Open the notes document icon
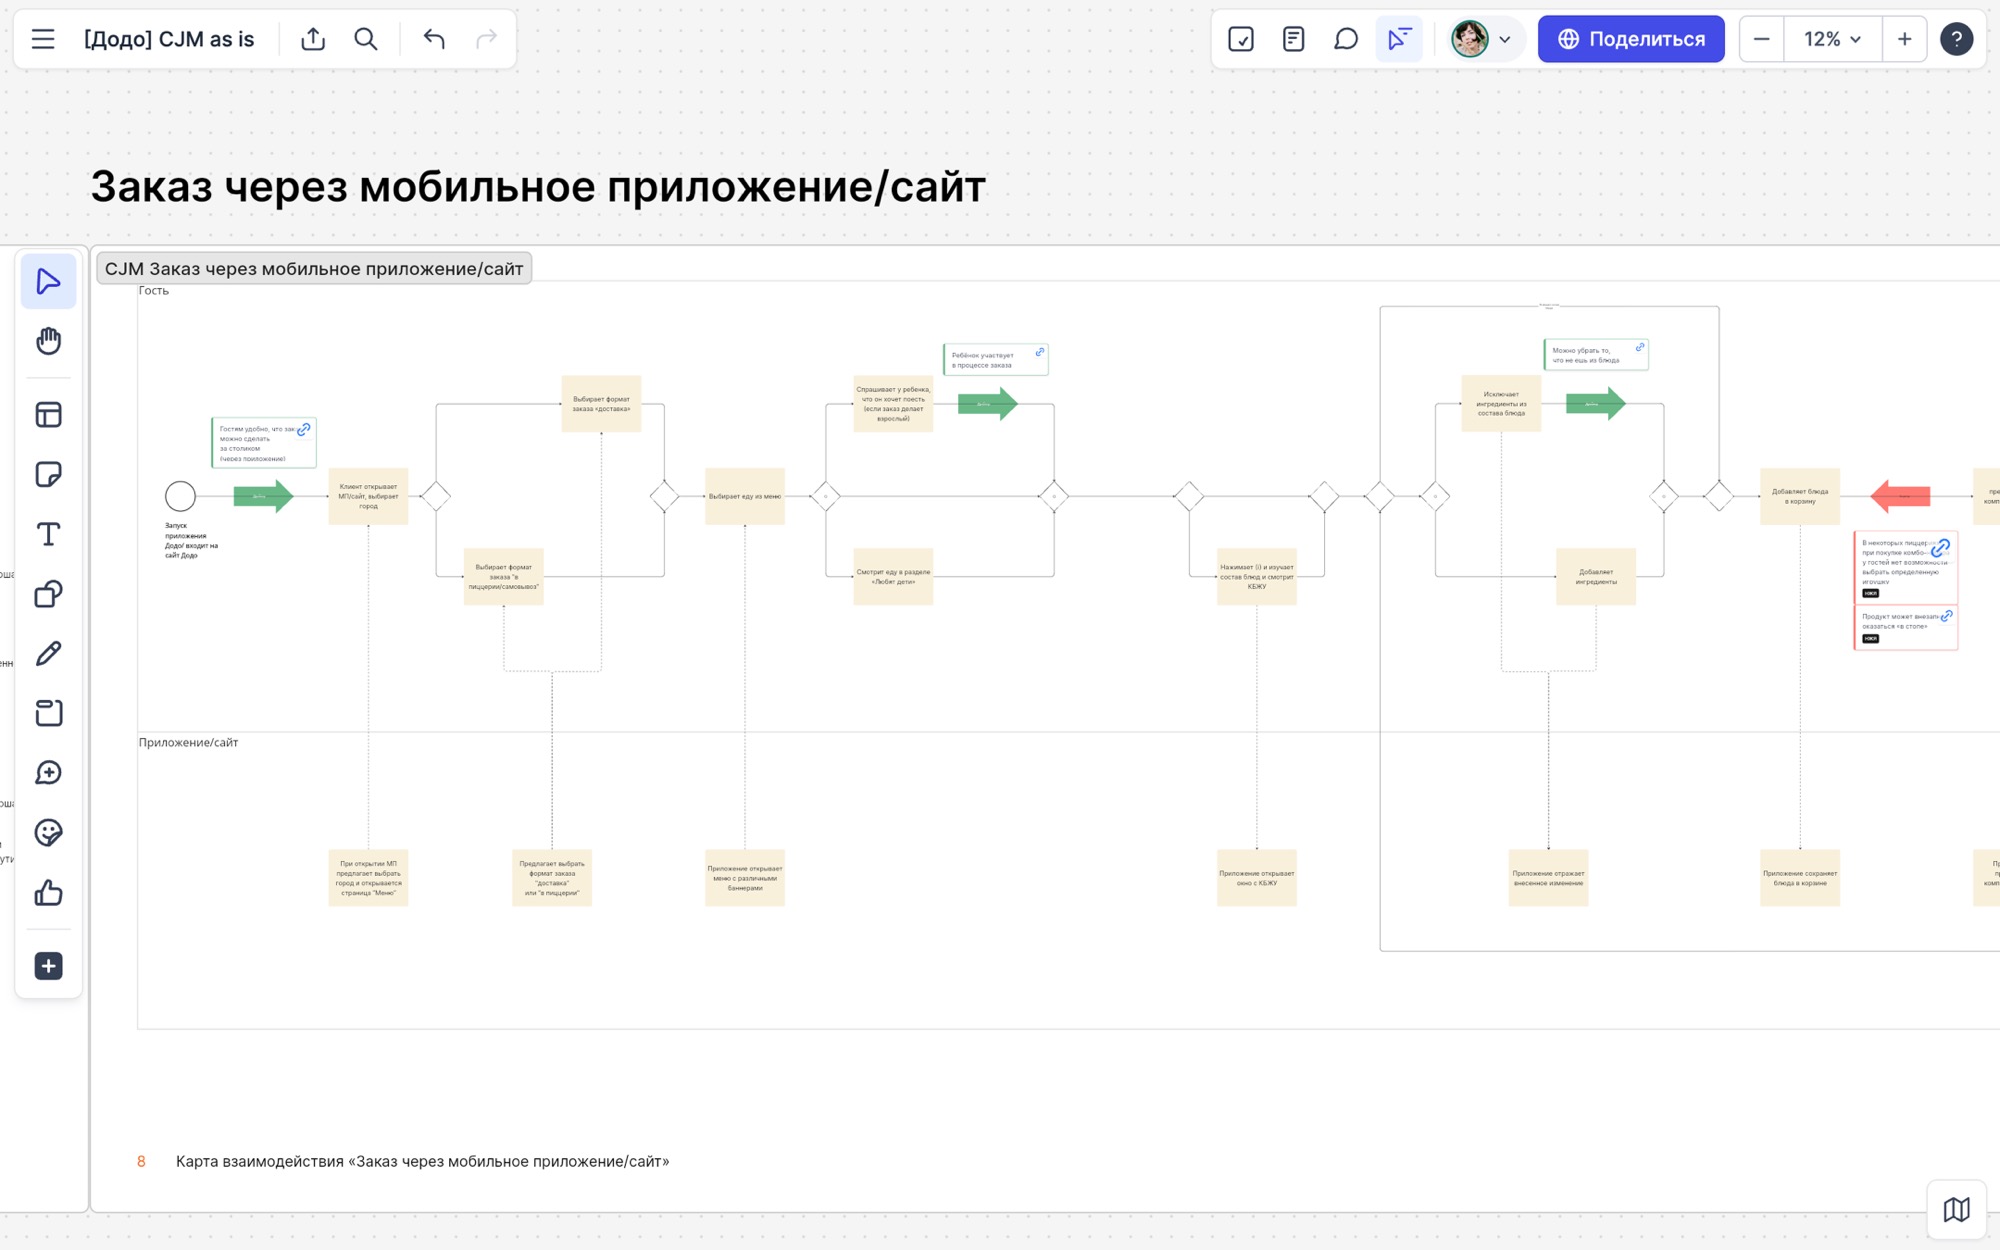This screenshot has height=1250, width=2000. pos(1293,39)
